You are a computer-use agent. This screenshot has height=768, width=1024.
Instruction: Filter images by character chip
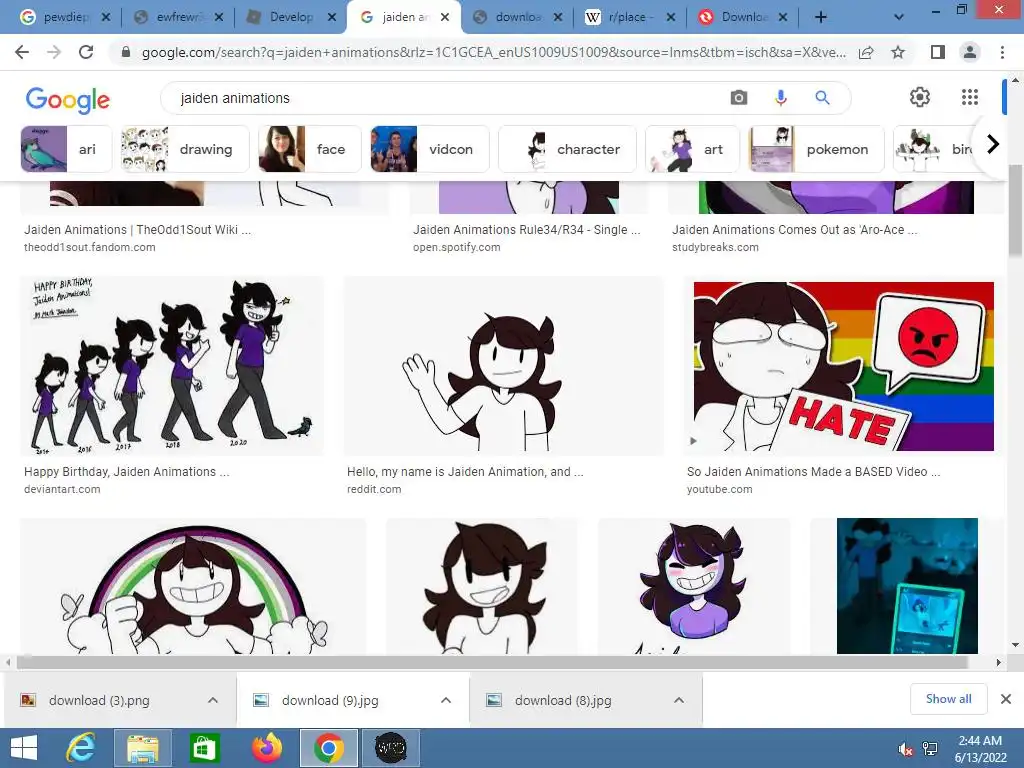567,149
